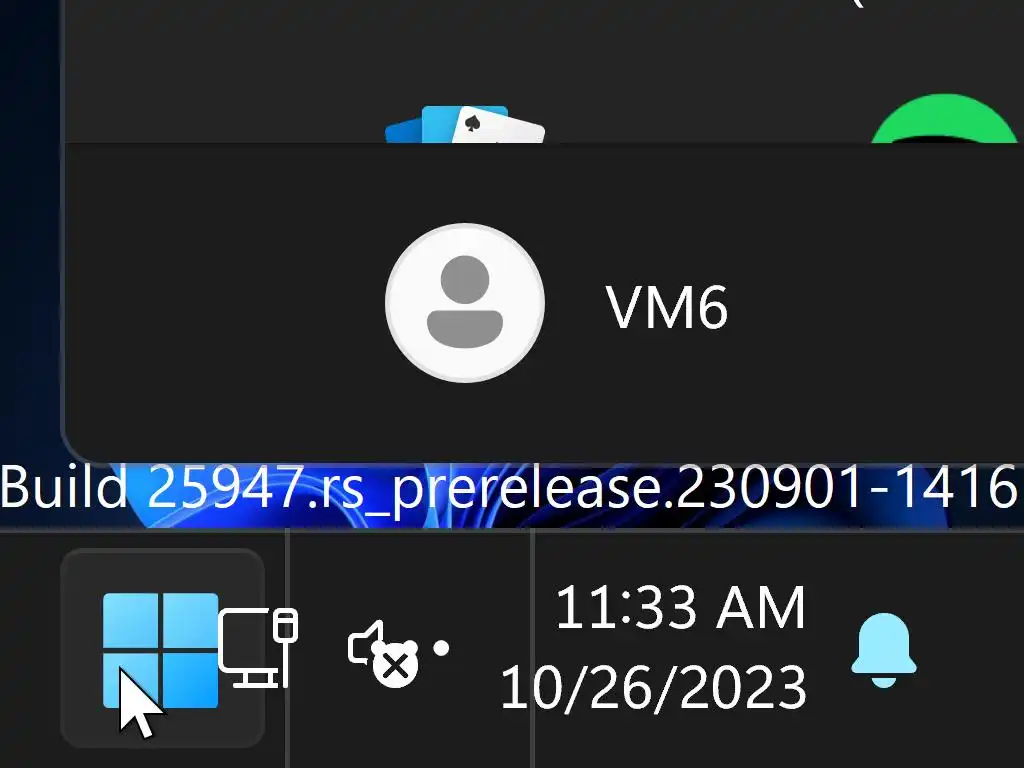This screenshot has height=768, width=1024.
Task: Open the wired network status icon
Action: pyautogui.click(x=258, y=648)
